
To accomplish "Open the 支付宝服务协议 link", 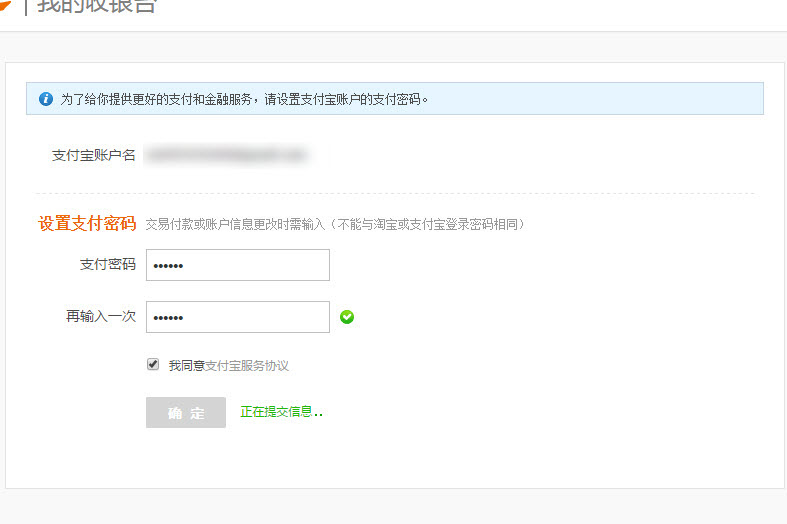I will point(246,366).
